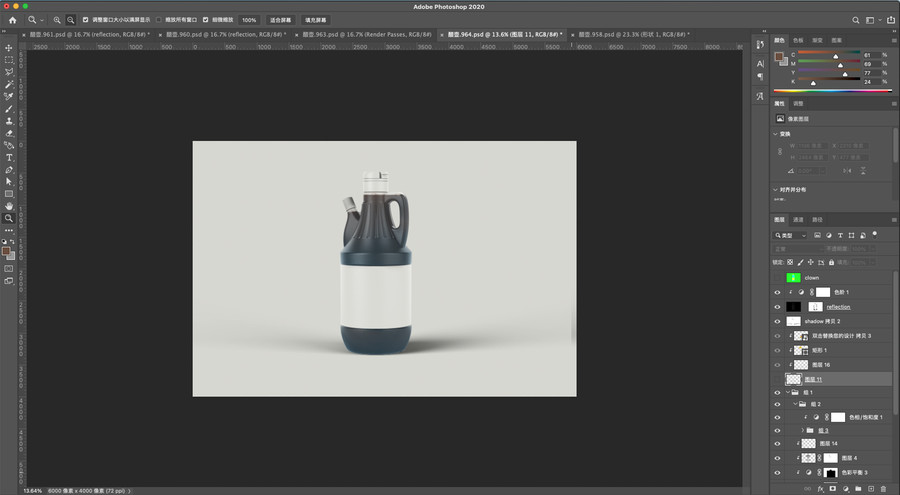Select the Lasso tool in toolbar

pyautogui.click(x=9, y=72)
